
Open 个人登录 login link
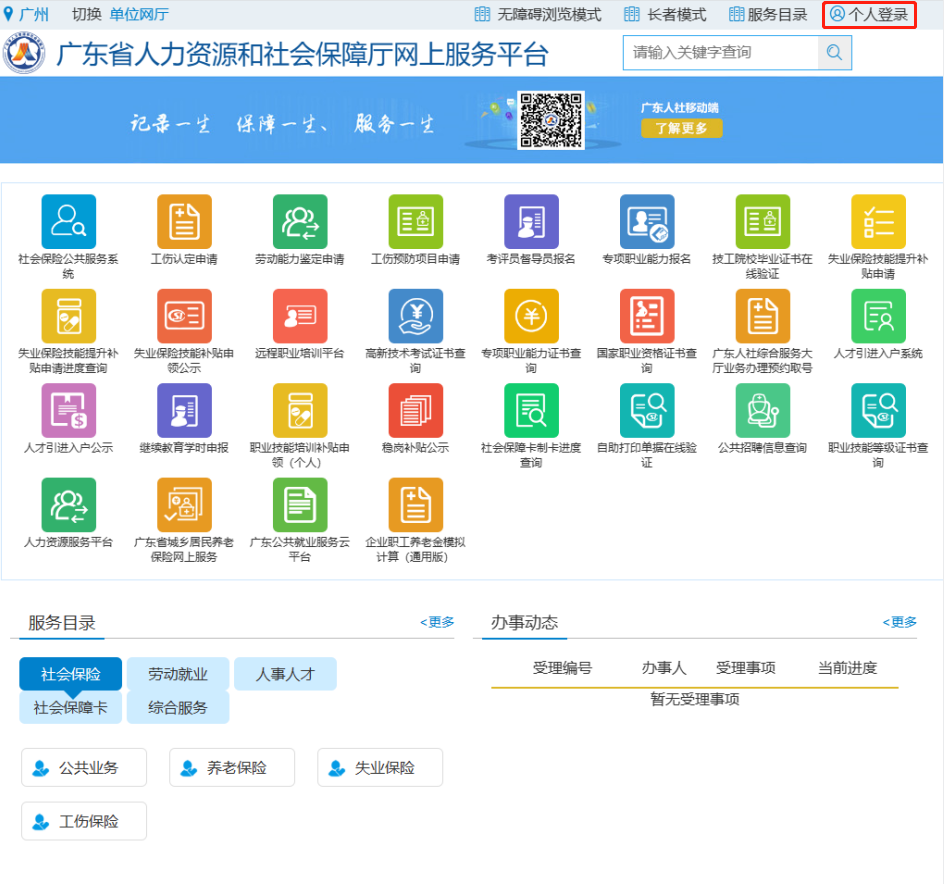(x=869, y=15)
